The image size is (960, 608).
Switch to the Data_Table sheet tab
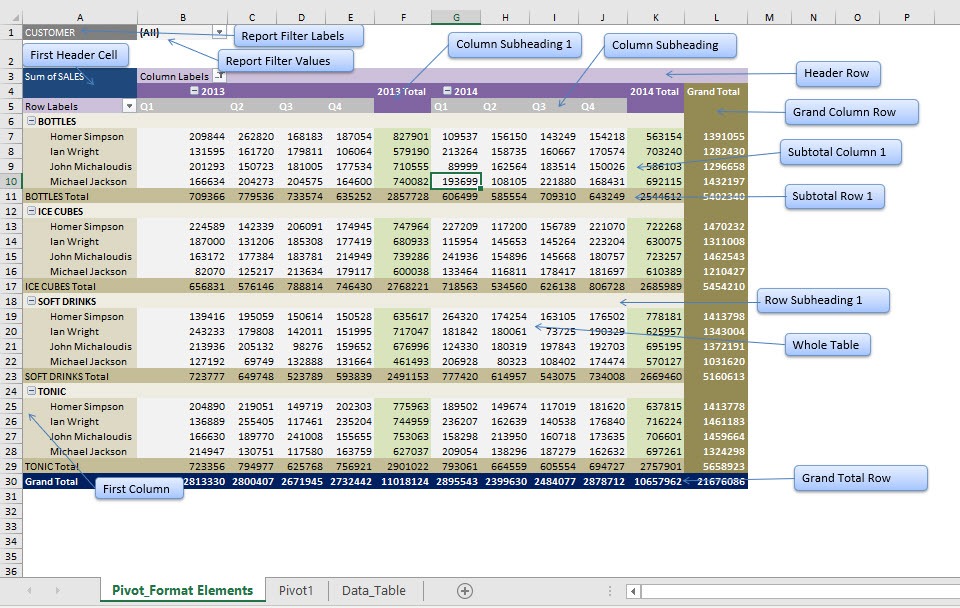click(374, 590)
